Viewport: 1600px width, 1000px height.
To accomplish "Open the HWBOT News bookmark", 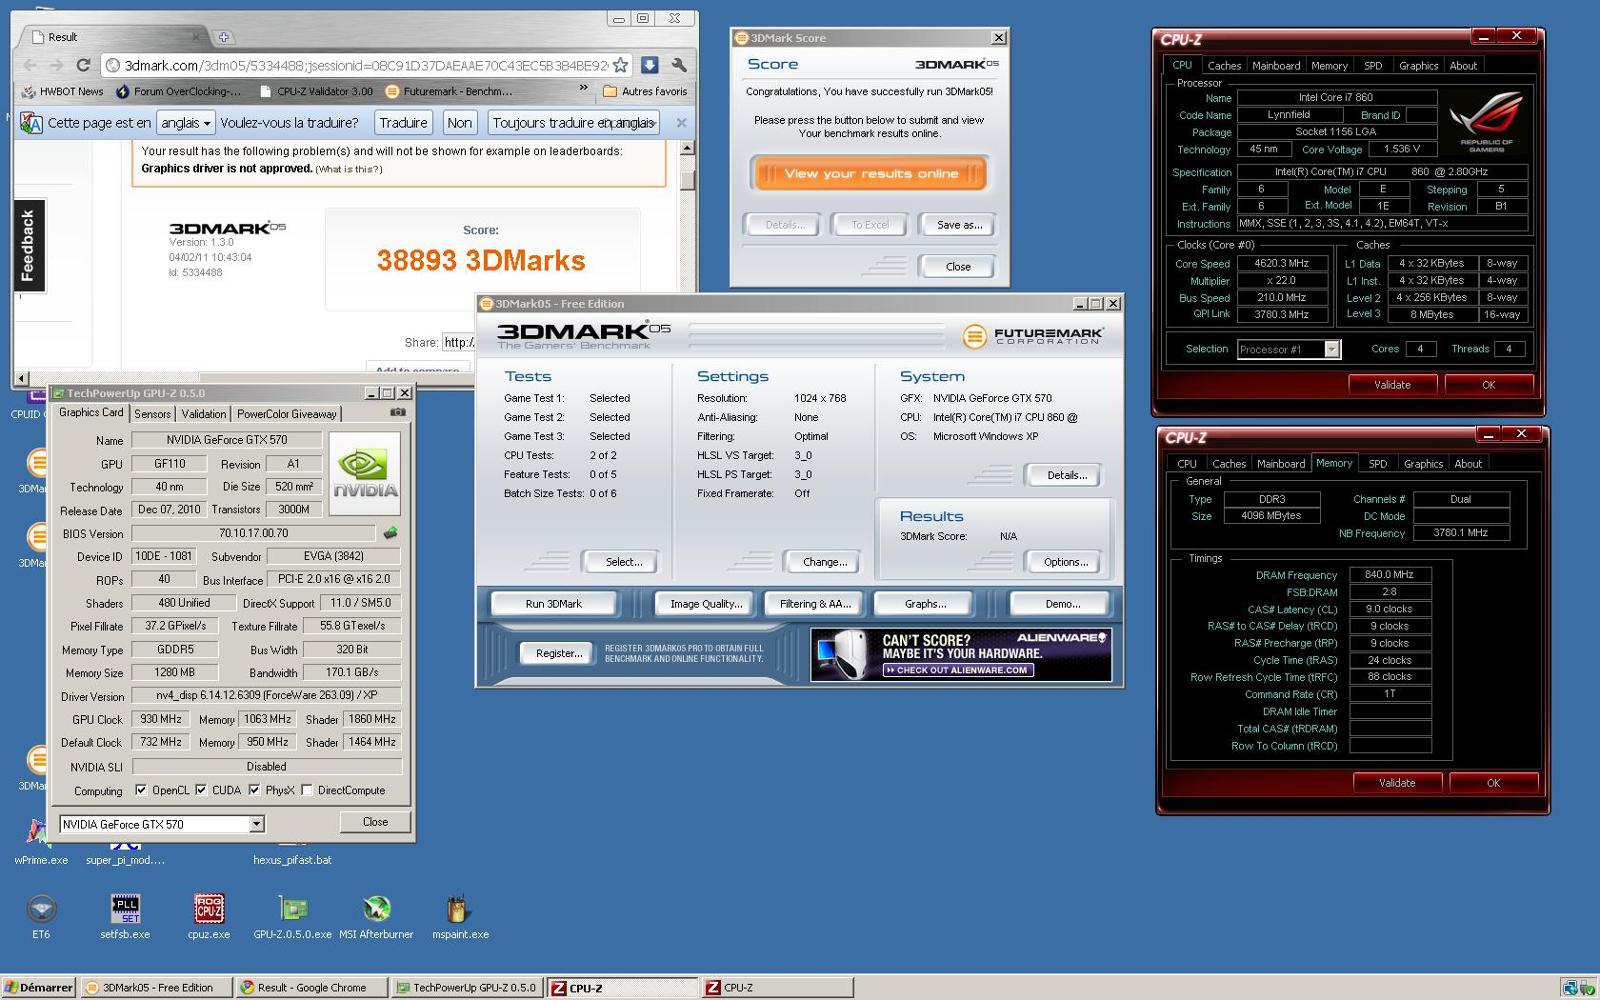I will [61, 91].
